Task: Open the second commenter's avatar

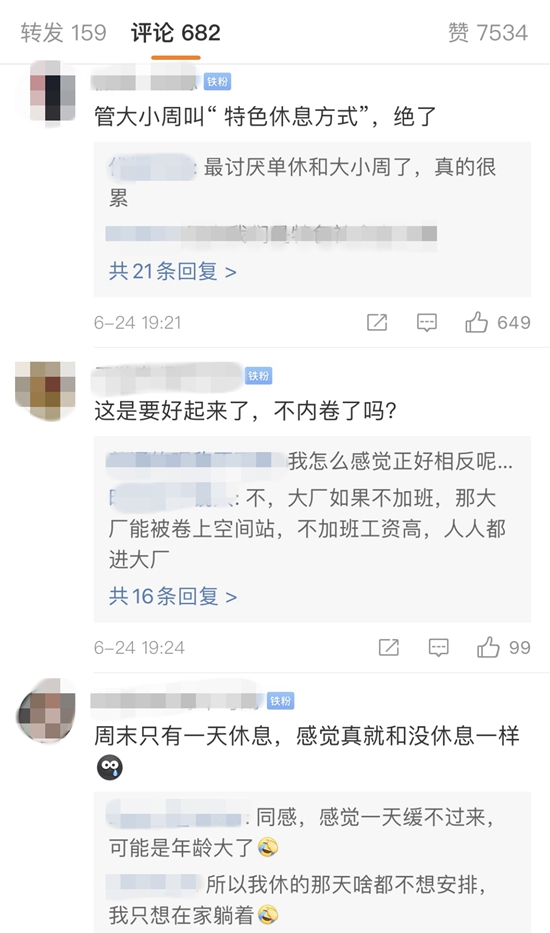Action: (x=45, y=390)
